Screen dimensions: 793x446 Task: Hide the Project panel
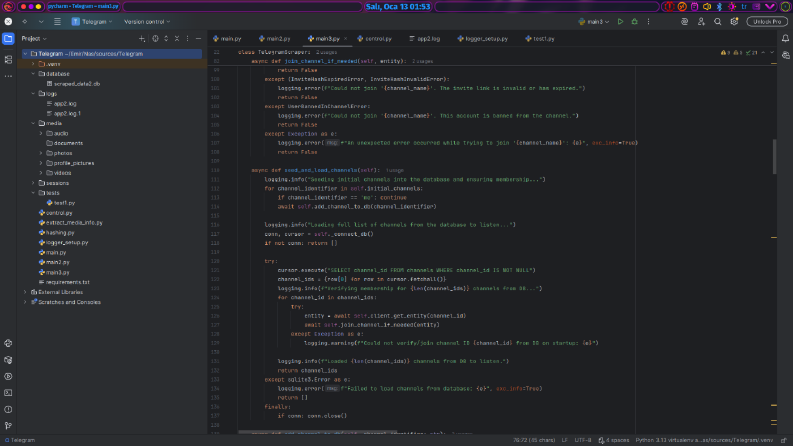tap(198, 39)
